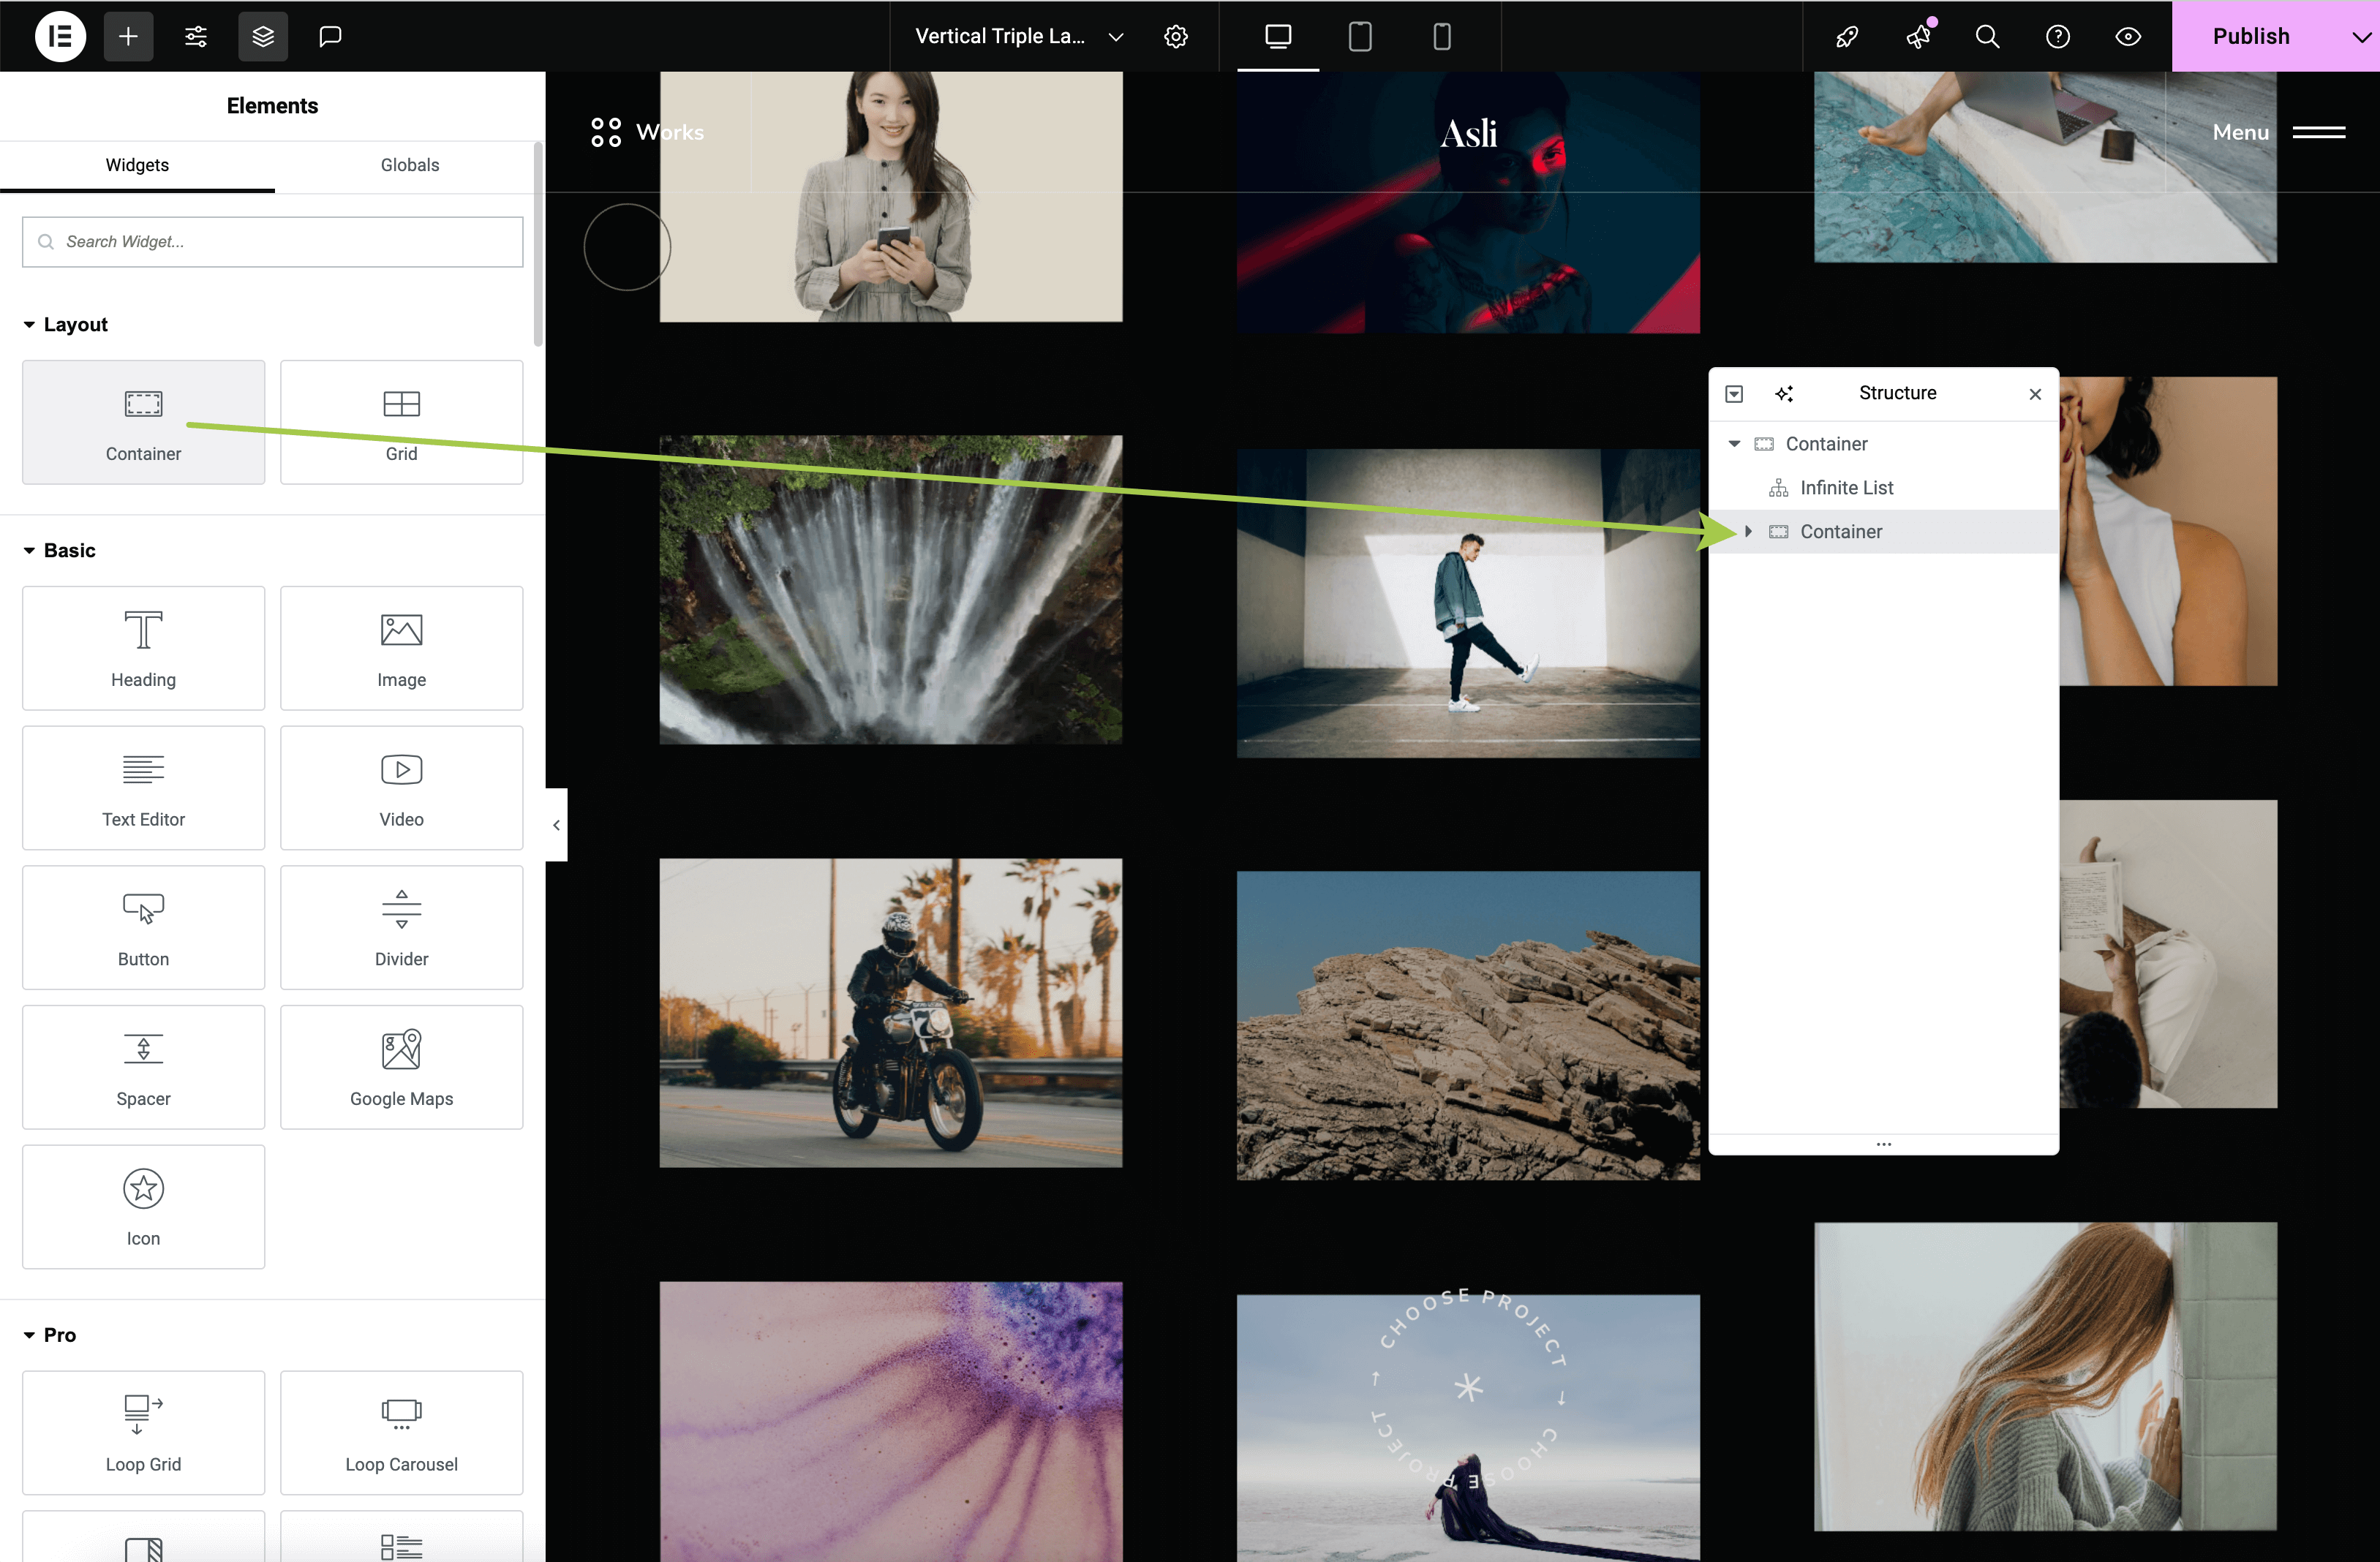Viewport: 2380px width, 1562px height.
Task: Toggle the Structure layers icon
Action: 263,37
